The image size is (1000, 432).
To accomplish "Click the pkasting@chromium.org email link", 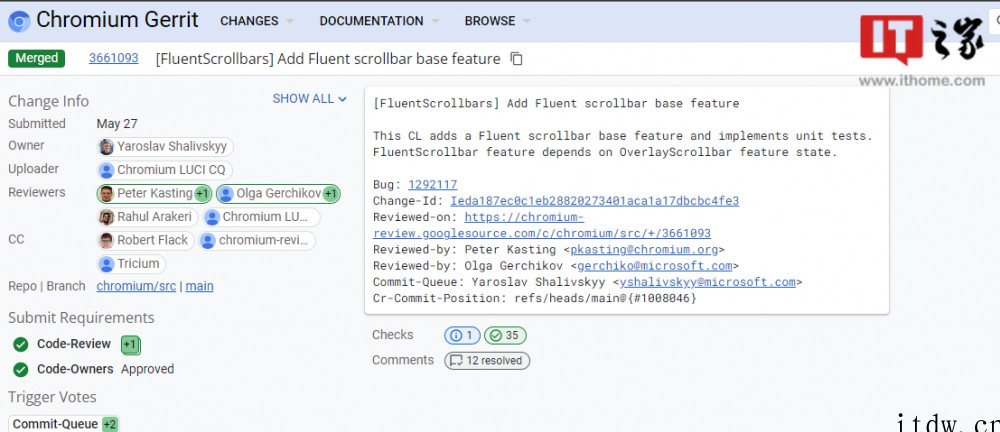I will tap(644, 250).
